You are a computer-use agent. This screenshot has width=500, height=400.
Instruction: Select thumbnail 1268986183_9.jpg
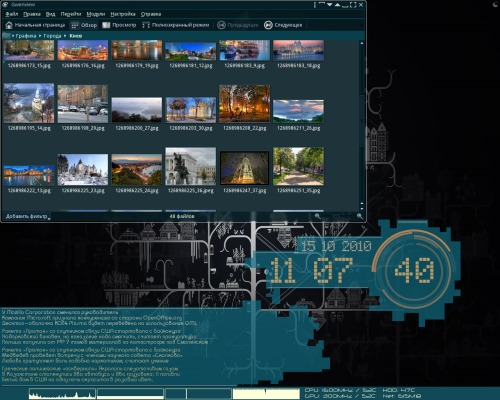click(x=244, y=50)
